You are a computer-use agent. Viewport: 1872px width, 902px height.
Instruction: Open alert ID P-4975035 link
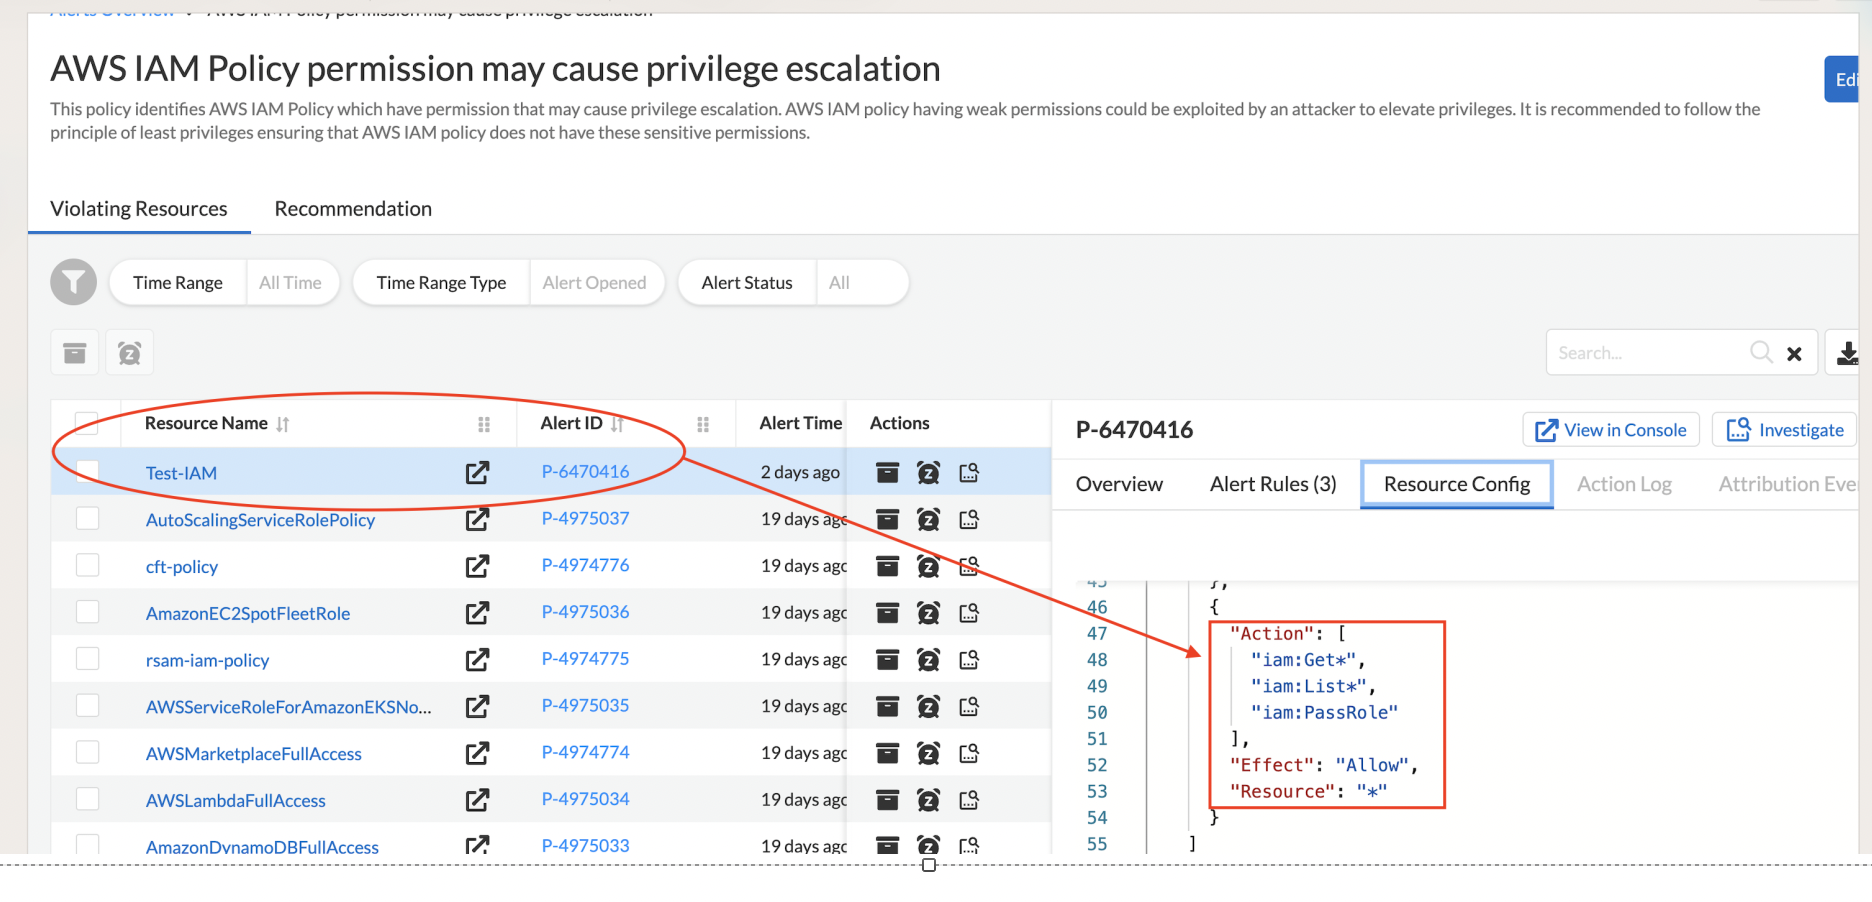click(585, 705)
